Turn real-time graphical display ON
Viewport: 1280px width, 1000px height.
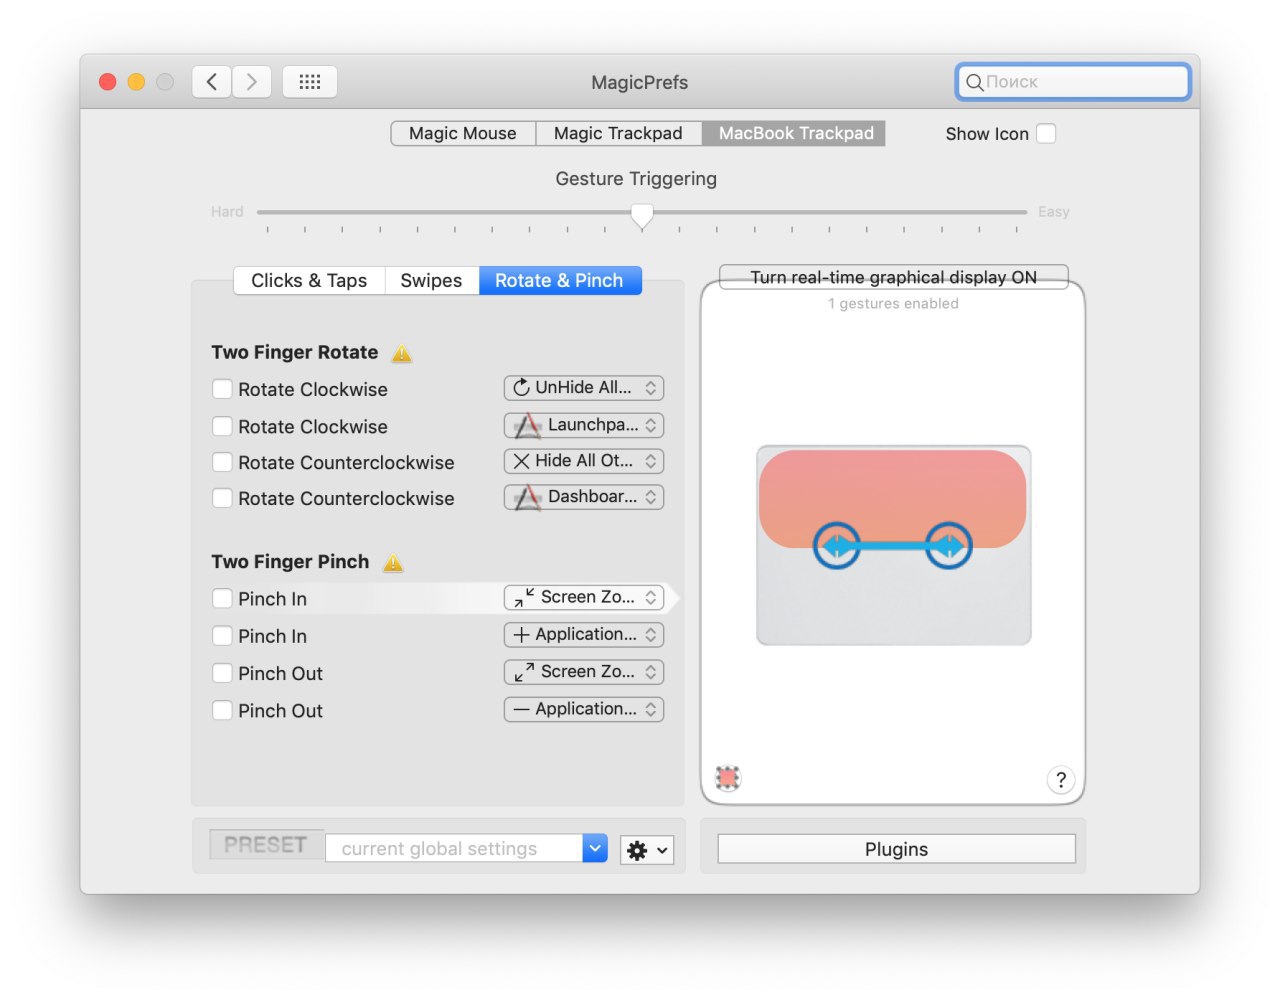tap(894, 277)
